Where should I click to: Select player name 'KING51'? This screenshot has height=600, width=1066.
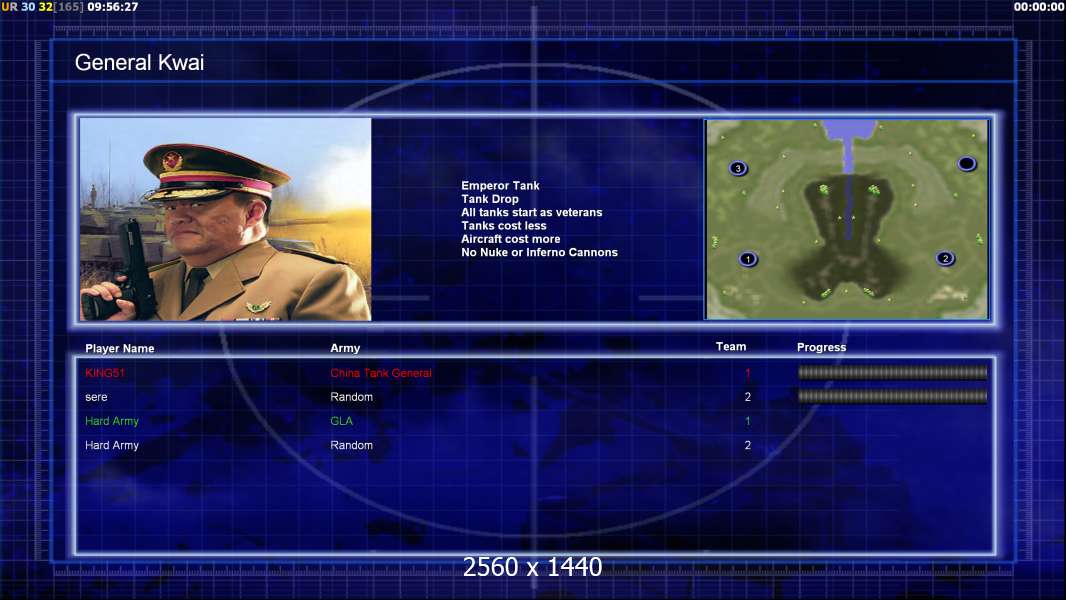(105, 373)
